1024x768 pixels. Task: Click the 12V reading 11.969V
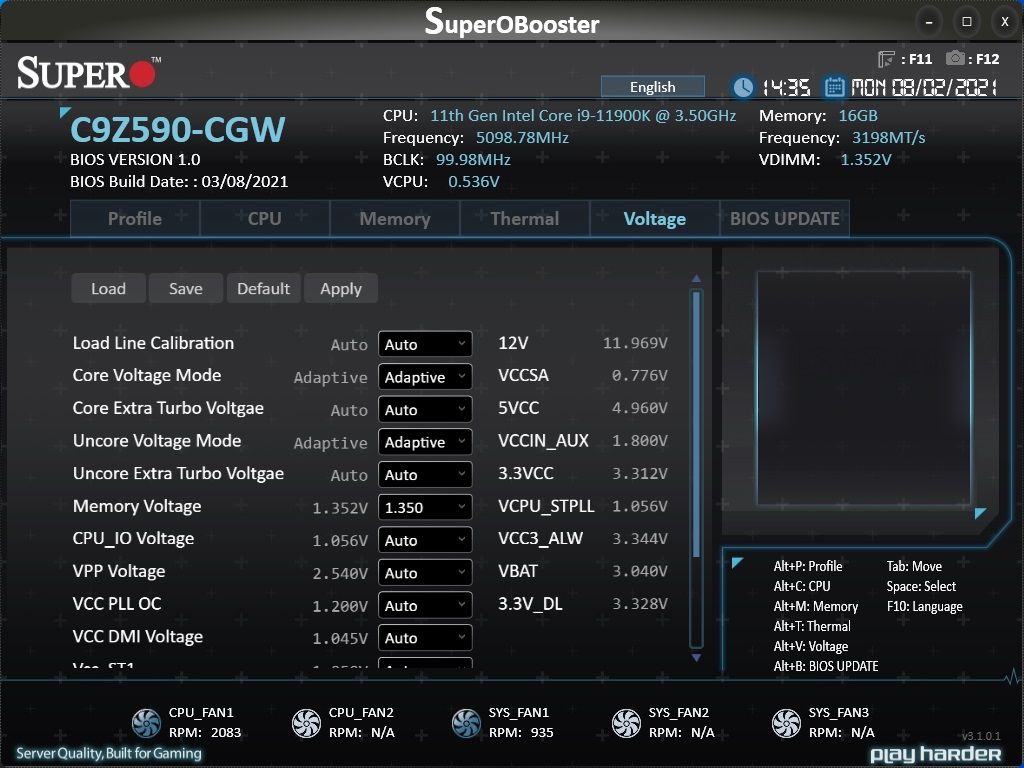pos(635,344)
